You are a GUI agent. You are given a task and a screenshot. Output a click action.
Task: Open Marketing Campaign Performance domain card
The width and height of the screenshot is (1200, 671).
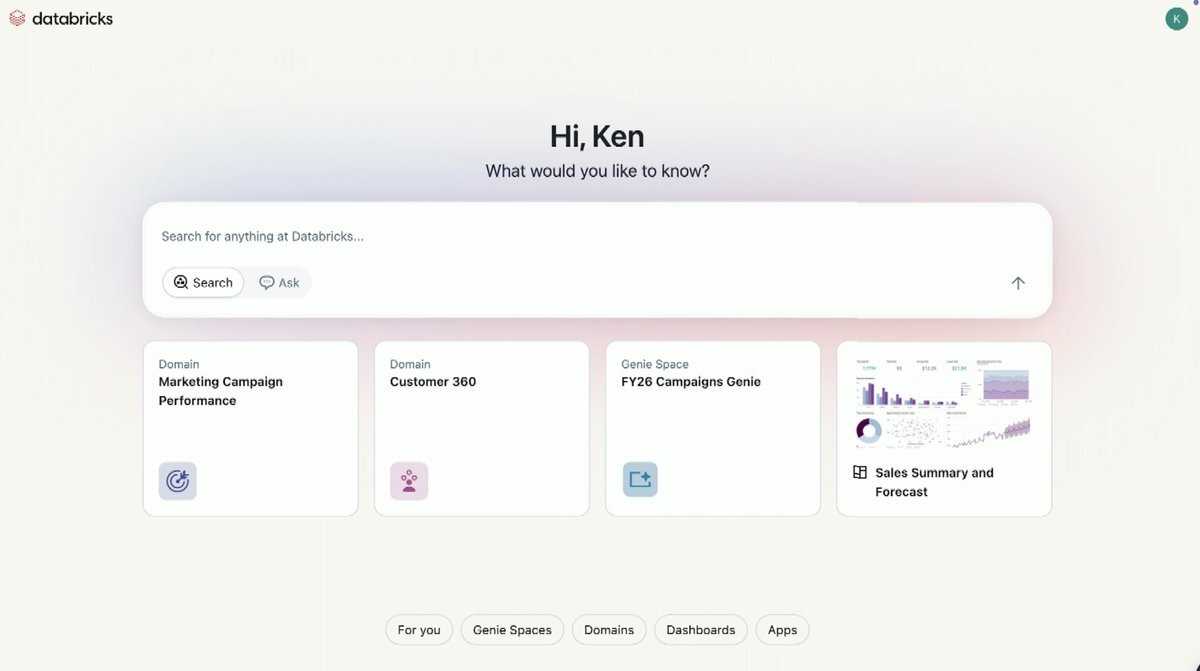coord(251,429)
